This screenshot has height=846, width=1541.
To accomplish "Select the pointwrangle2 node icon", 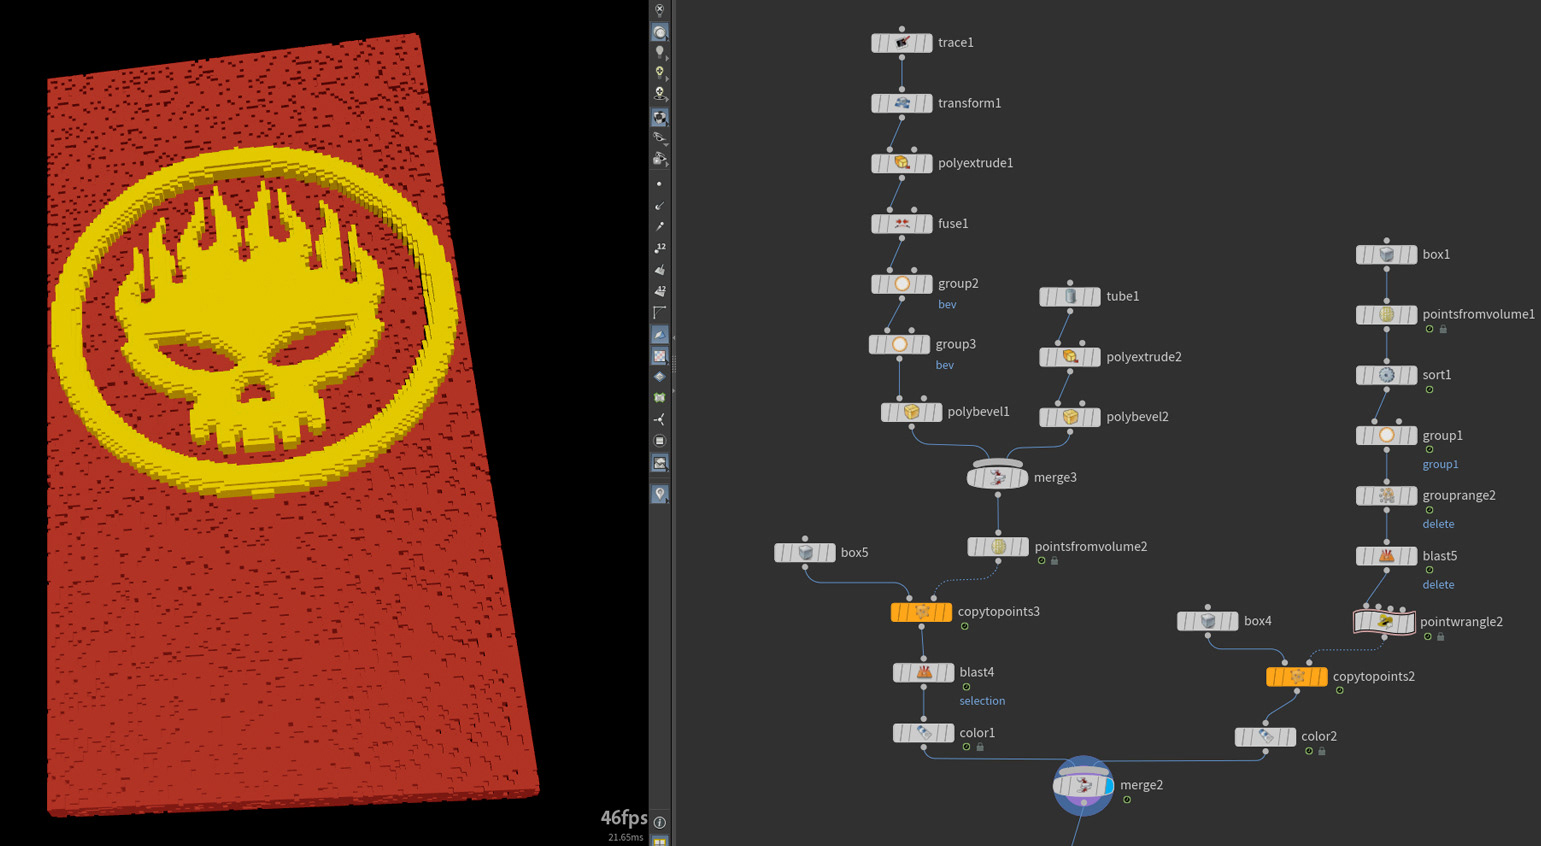I will click(1385, 622).
